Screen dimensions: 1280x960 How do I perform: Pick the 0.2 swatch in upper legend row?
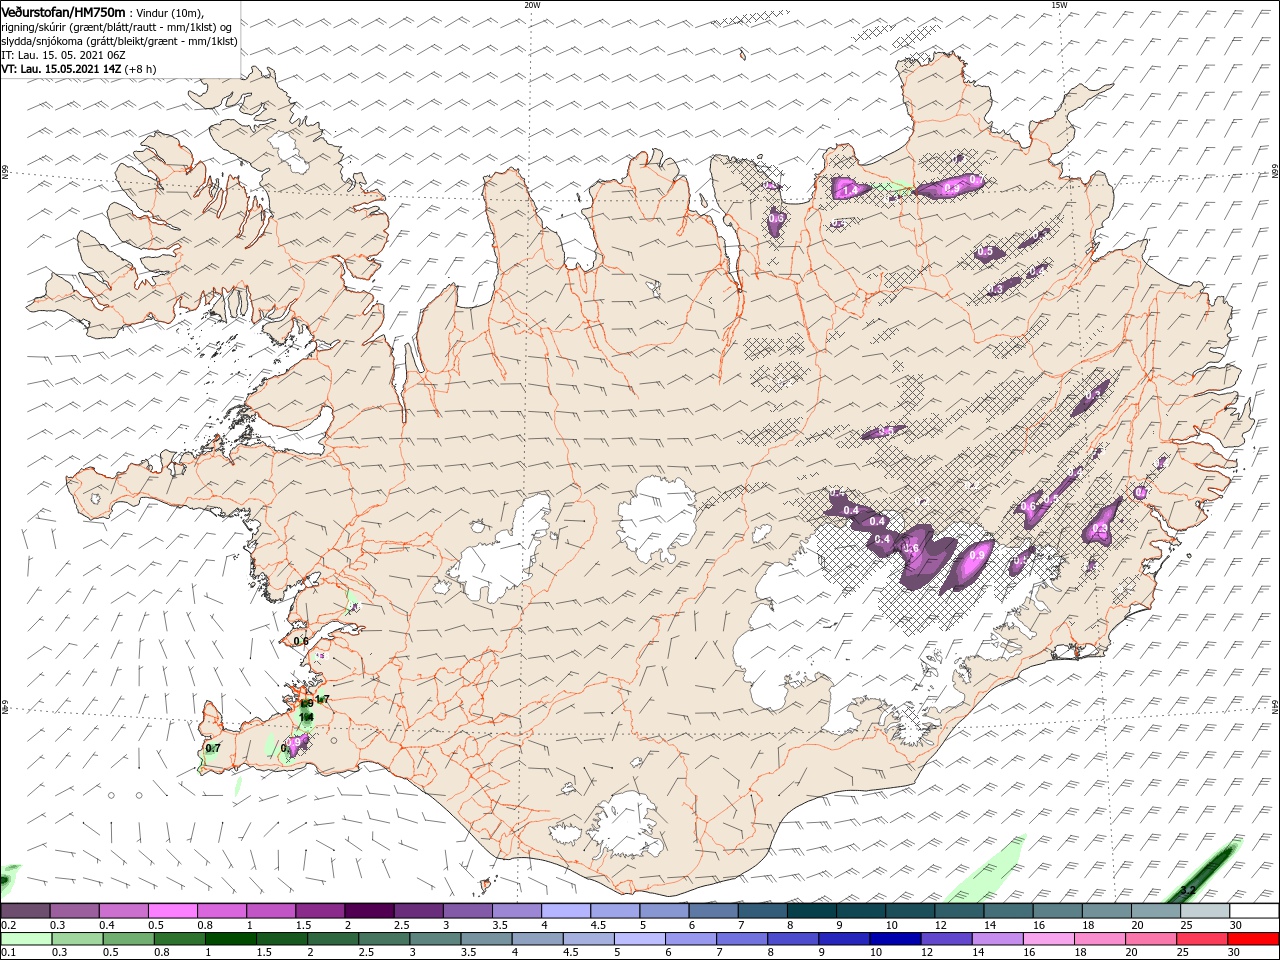[x=25, y=911]
